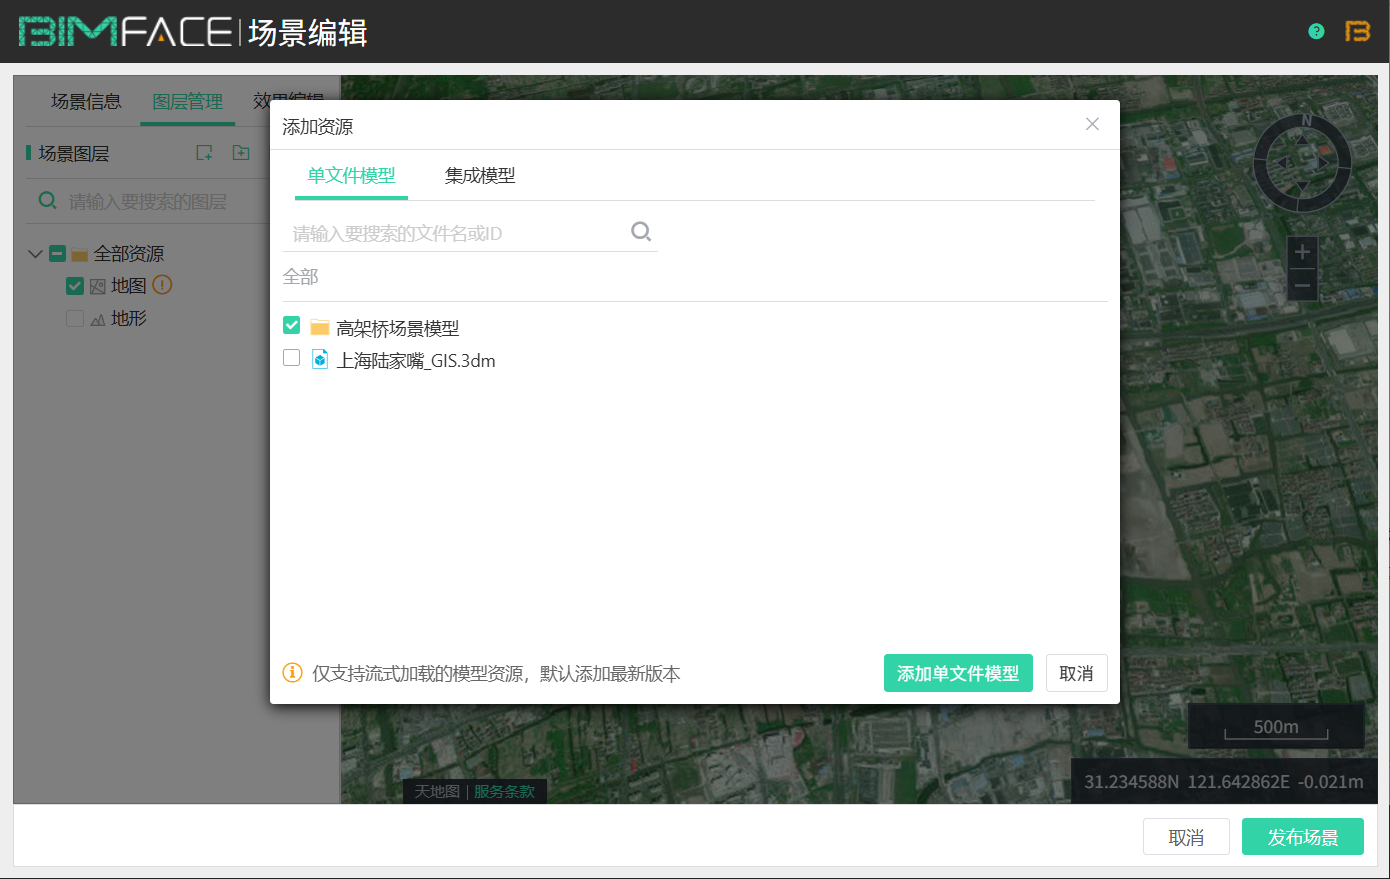Click the 添加单文件模型 button
The image size is (1390, 879).
pos(957,673)
